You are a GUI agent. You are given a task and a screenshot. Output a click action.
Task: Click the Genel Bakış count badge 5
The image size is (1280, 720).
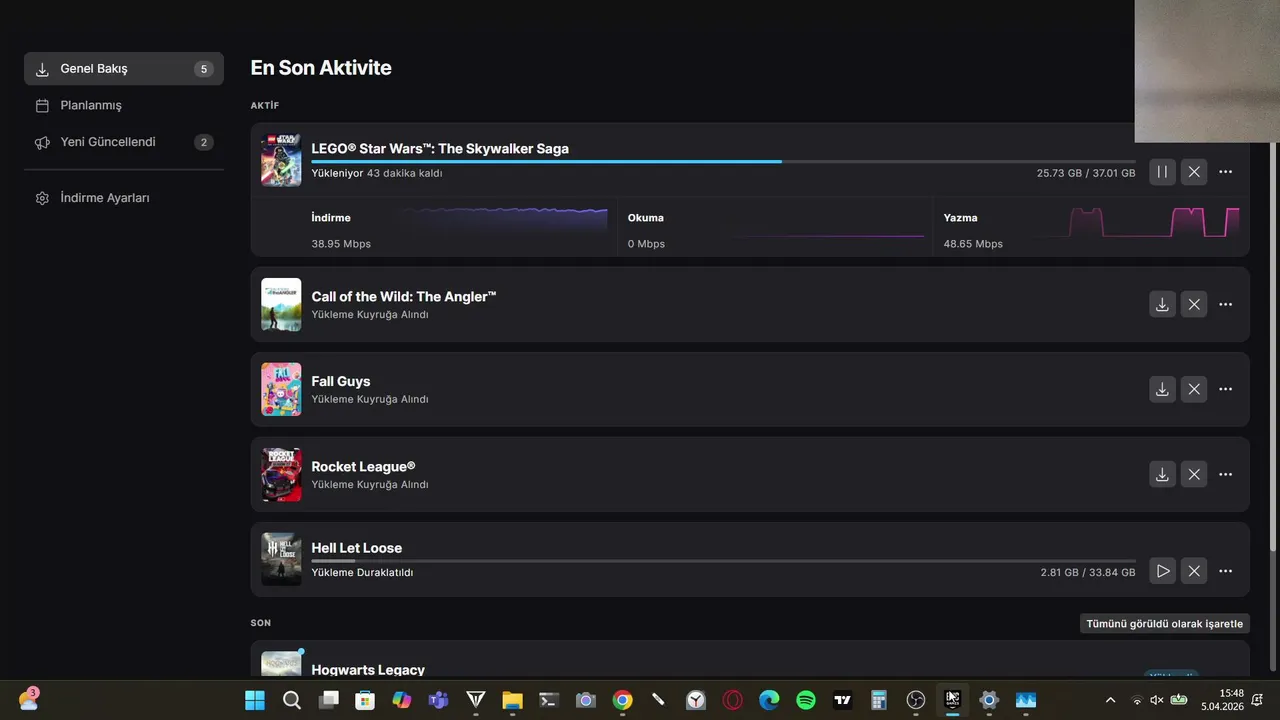[204, 69]
